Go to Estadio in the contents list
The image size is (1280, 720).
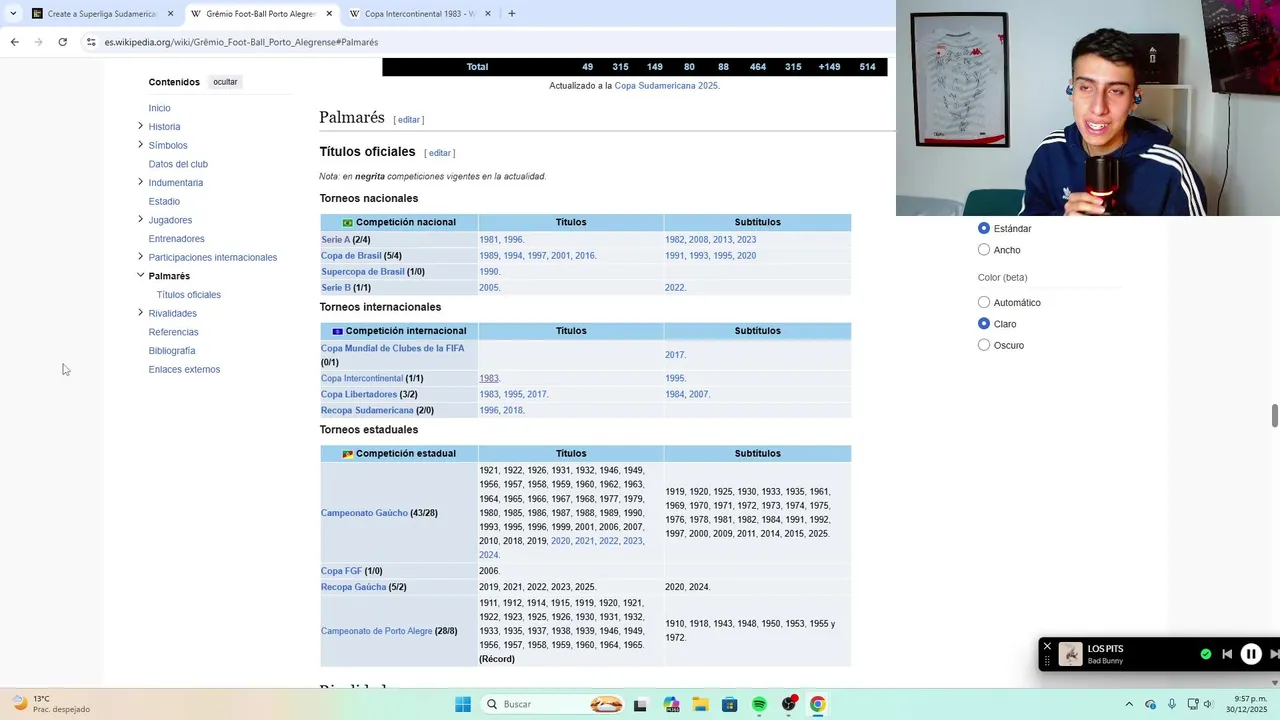(164, 201)
